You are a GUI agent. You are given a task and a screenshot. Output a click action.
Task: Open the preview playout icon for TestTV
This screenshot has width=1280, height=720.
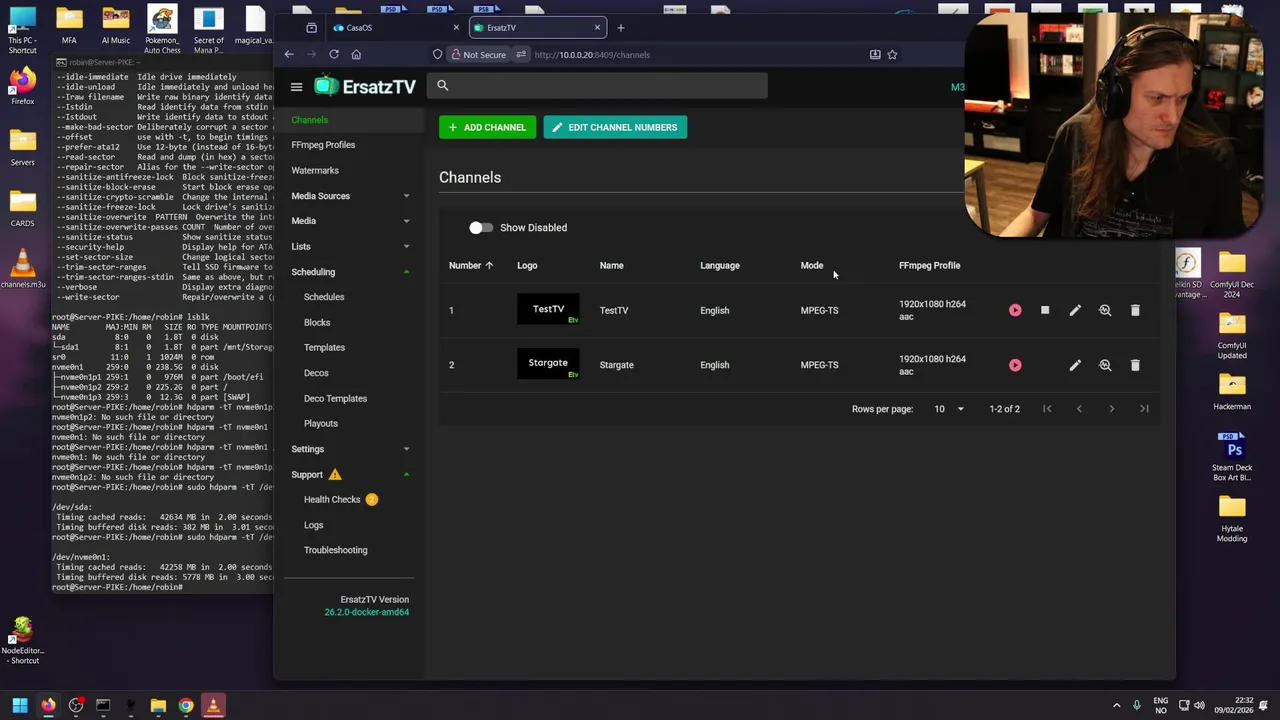tap(1105, 310)
